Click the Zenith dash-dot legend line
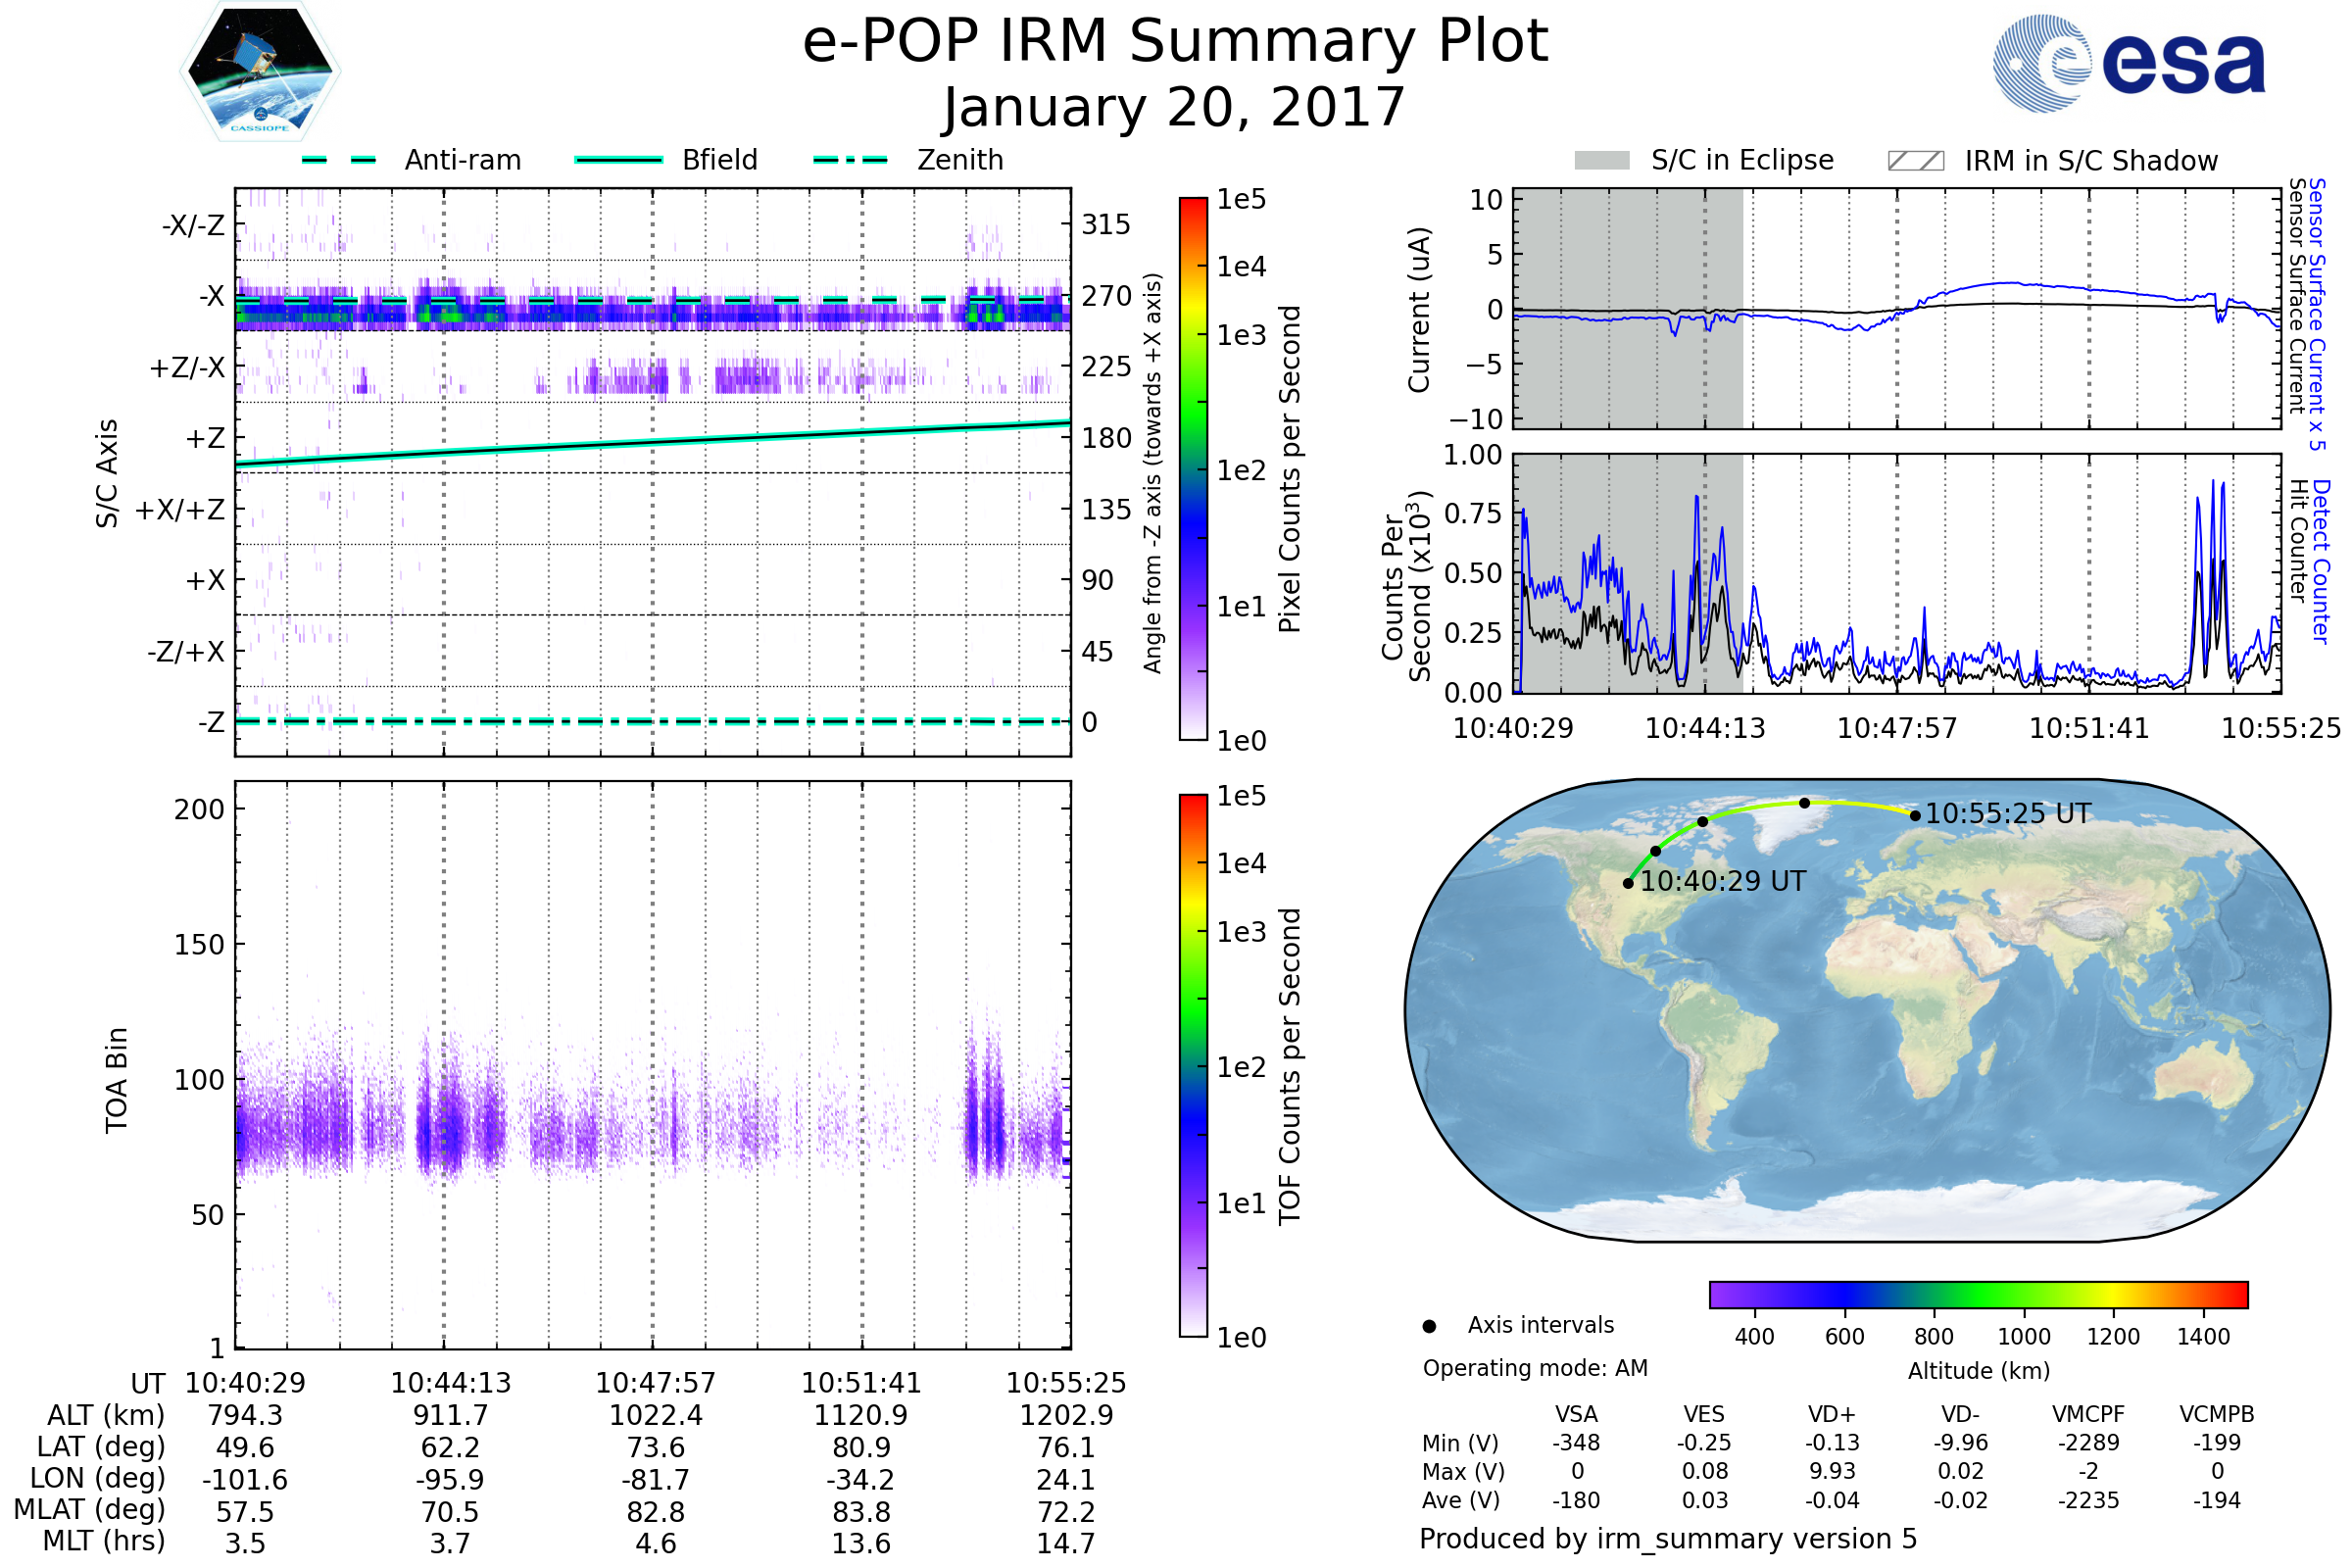The width and height of the screenshot is (2352, 1568). coord(851,160)
